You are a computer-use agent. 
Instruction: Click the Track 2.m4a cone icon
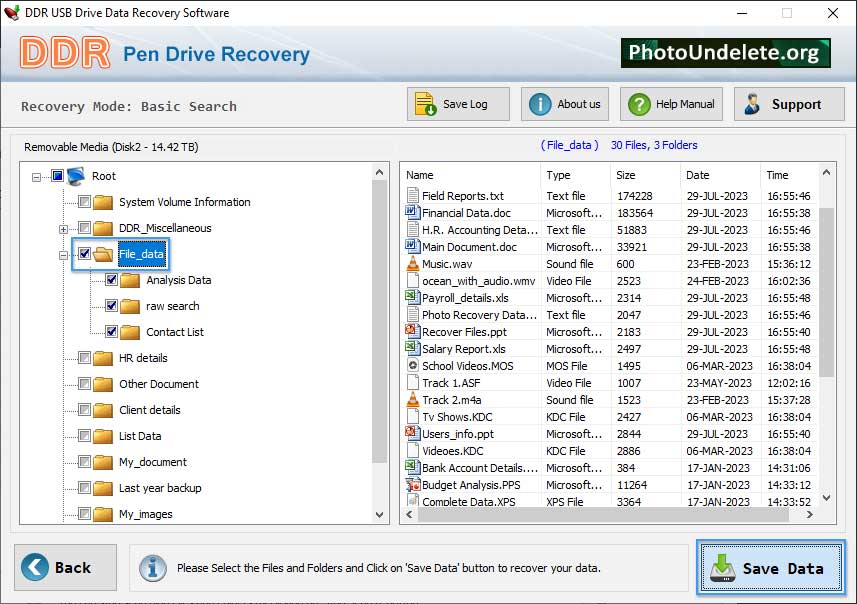[x=413, y=400]
